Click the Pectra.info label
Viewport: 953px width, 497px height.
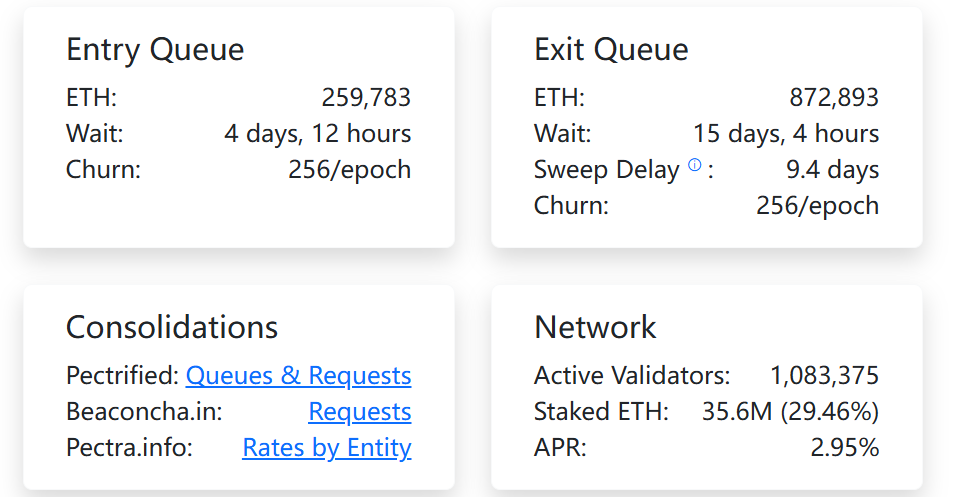click(x=129, y=448)
